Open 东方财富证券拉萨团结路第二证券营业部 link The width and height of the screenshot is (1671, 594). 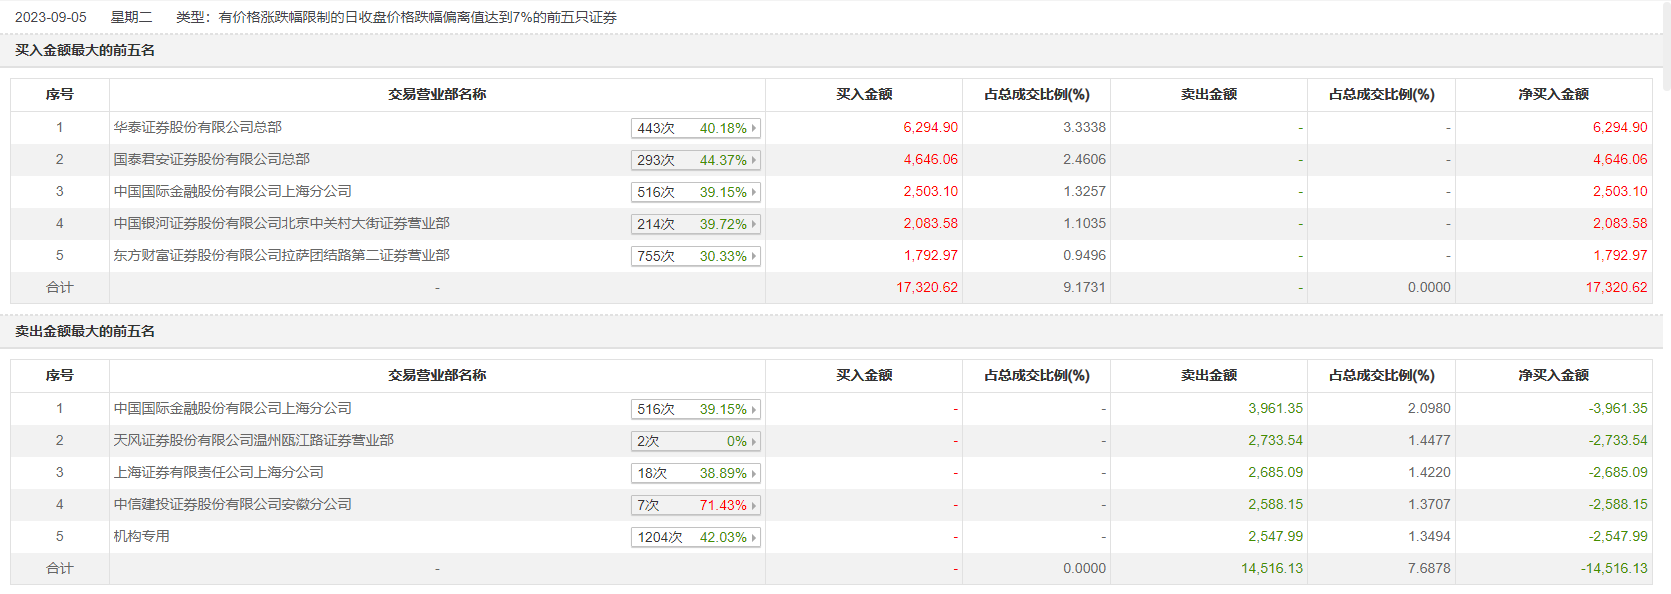point(282,255)
